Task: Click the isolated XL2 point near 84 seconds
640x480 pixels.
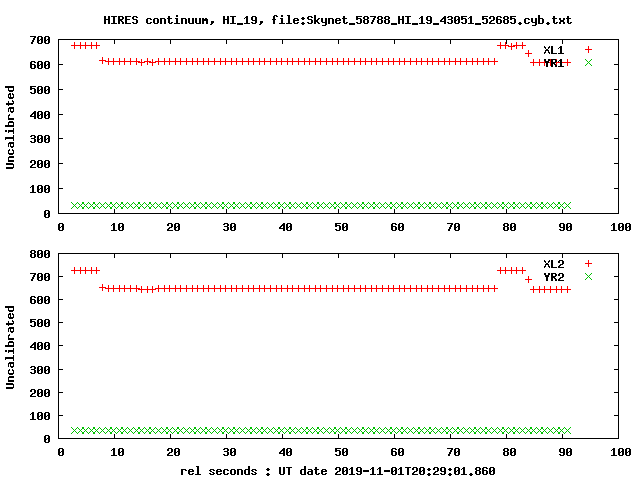Action: (x=528, y=280)
